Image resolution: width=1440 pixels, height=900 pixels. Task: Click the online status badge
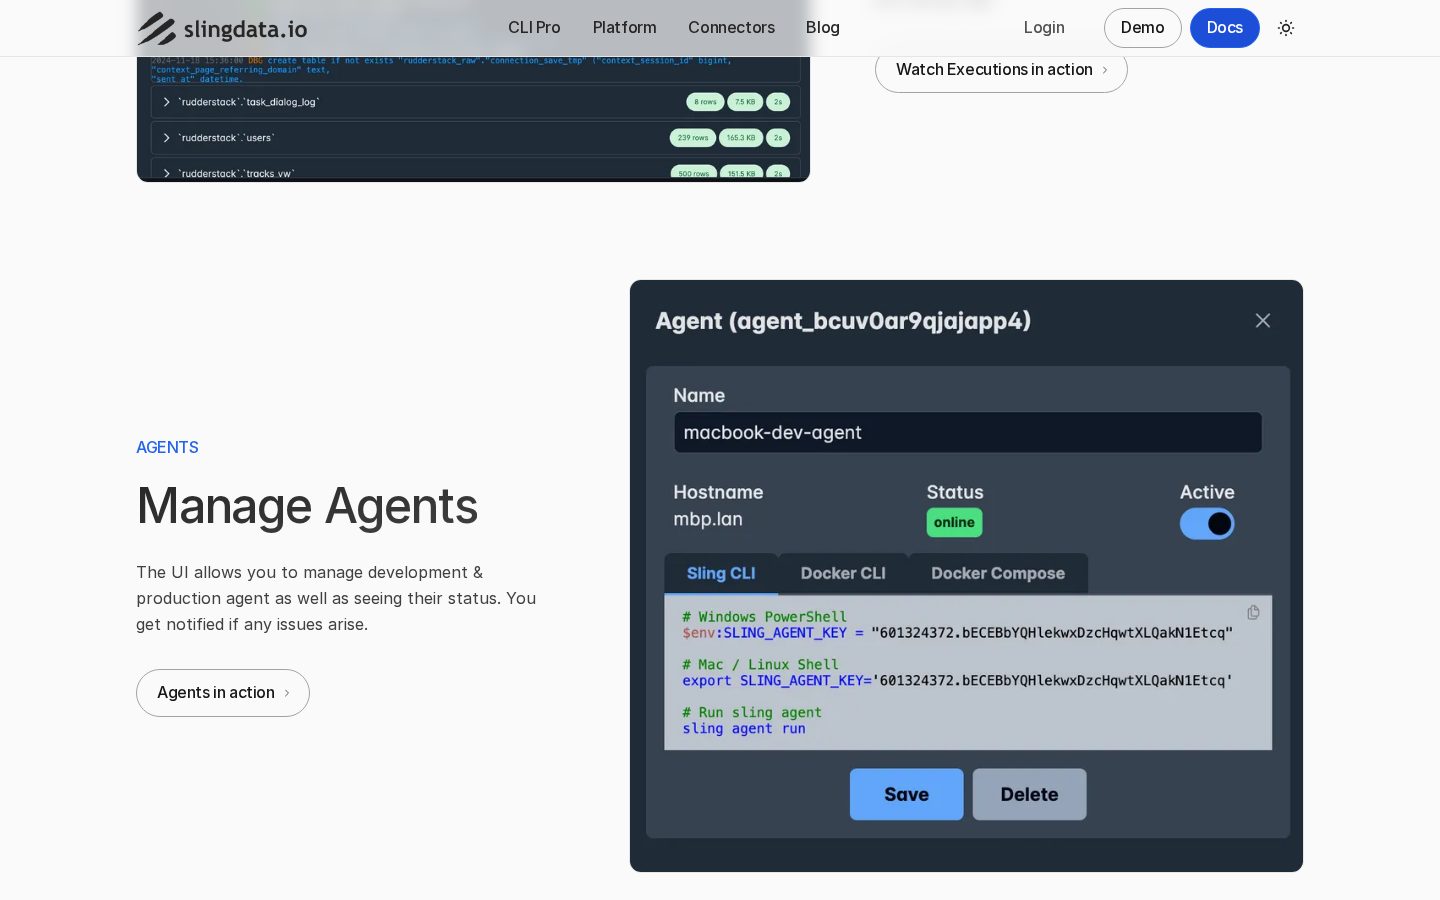click(954, 523)
